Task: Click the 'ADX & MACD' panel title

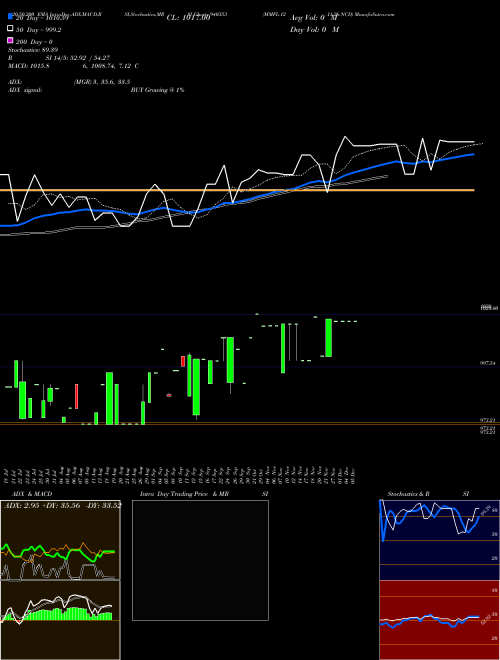Action: [32, 494]
